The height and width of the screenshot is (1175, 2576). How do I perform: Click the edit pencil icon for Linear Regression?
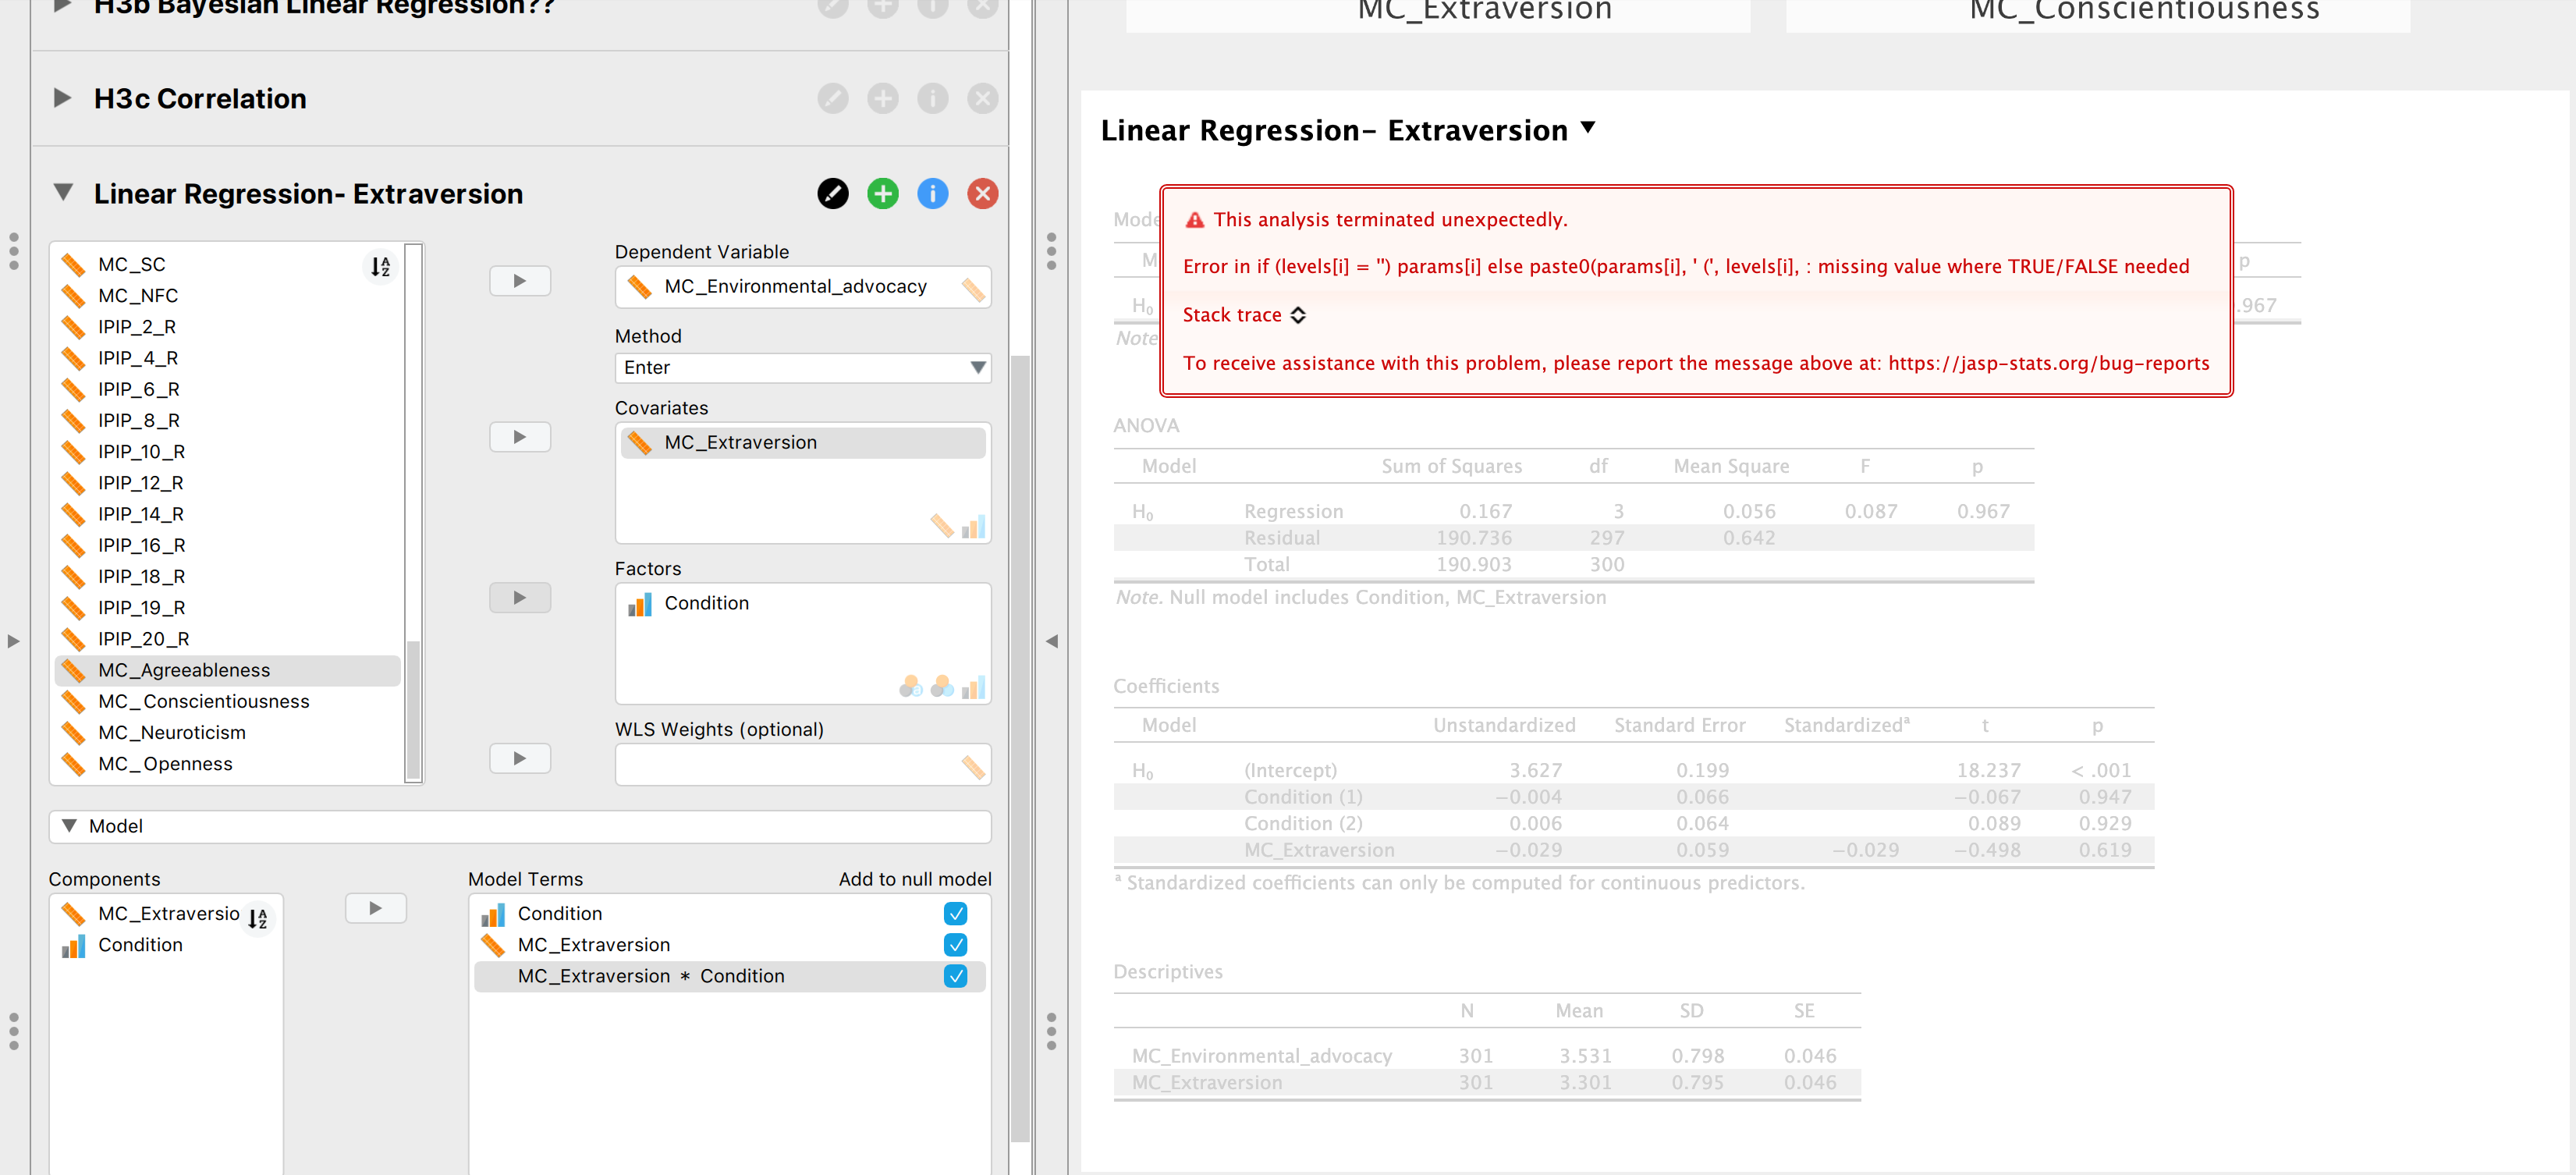[833, 193]
